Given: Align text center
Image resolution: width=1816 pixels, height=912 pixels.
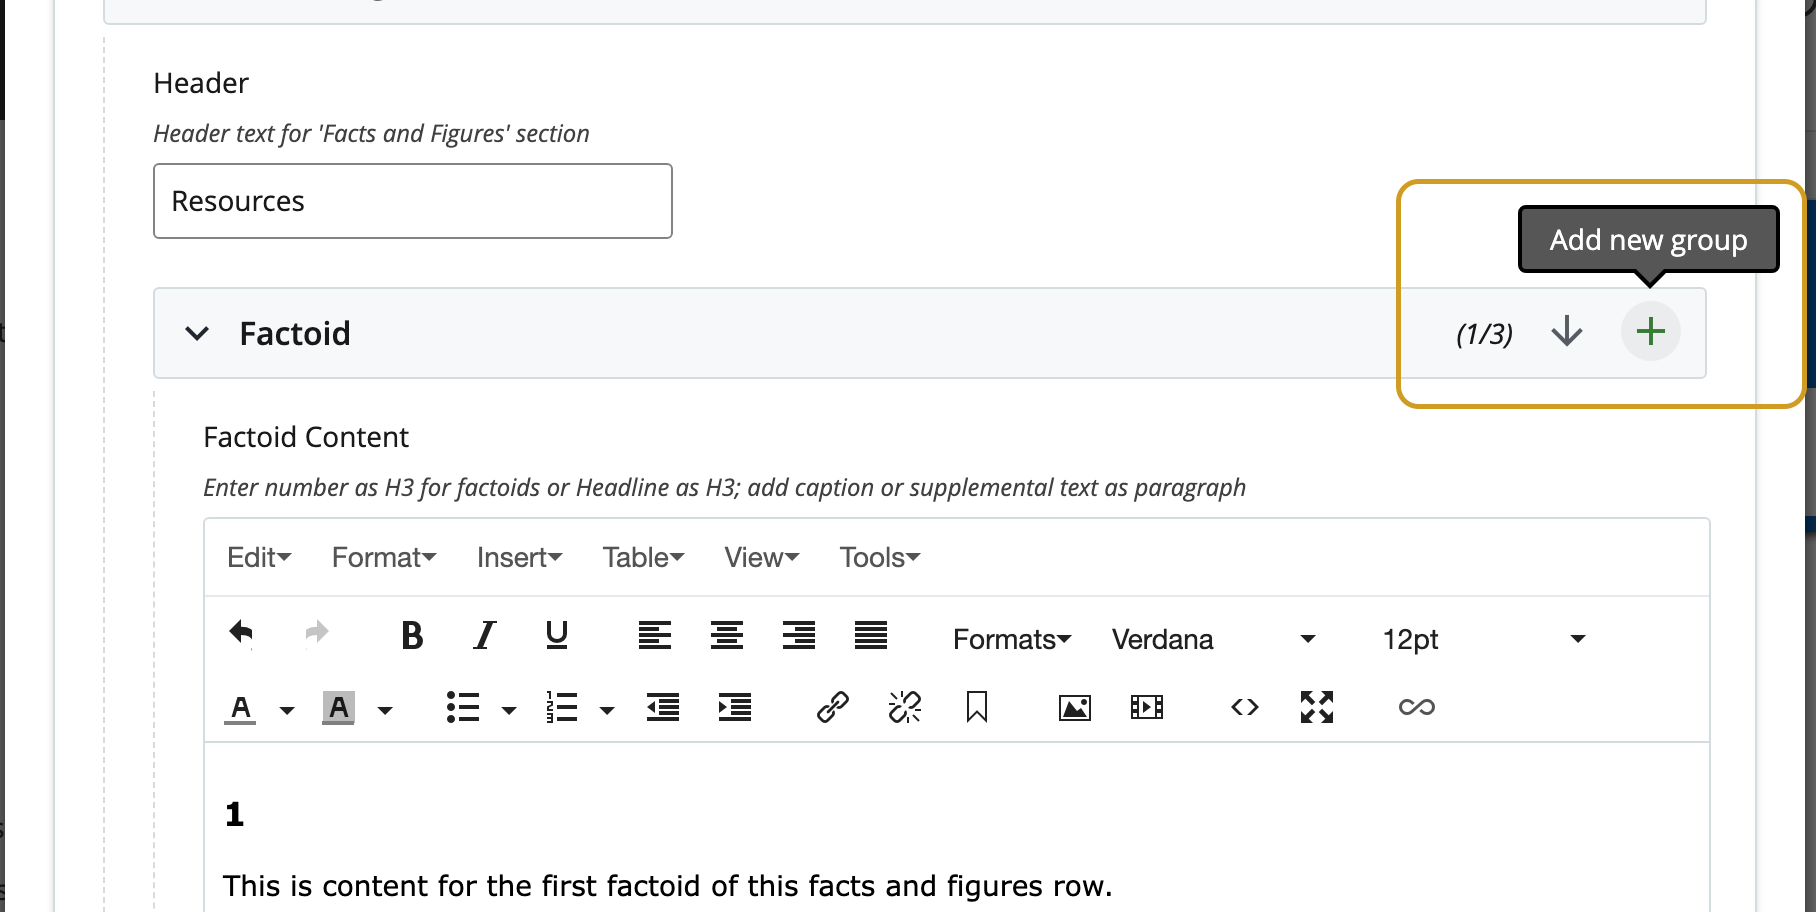Looking at the screenshot, I should click(x=727, y=635).
